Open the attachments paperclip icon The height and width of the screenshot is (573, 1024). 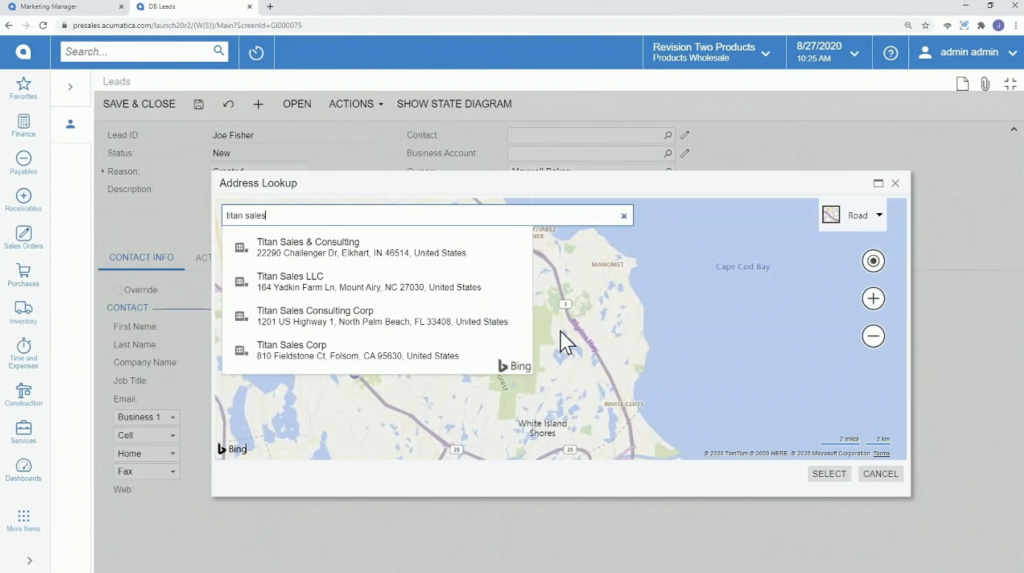(985, 84)
